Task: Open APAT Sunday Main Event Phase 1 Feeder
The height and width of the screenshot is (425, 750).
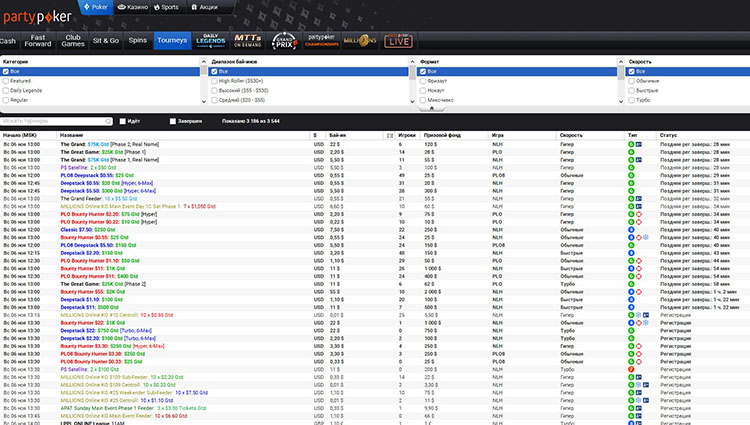Action: 133,408
